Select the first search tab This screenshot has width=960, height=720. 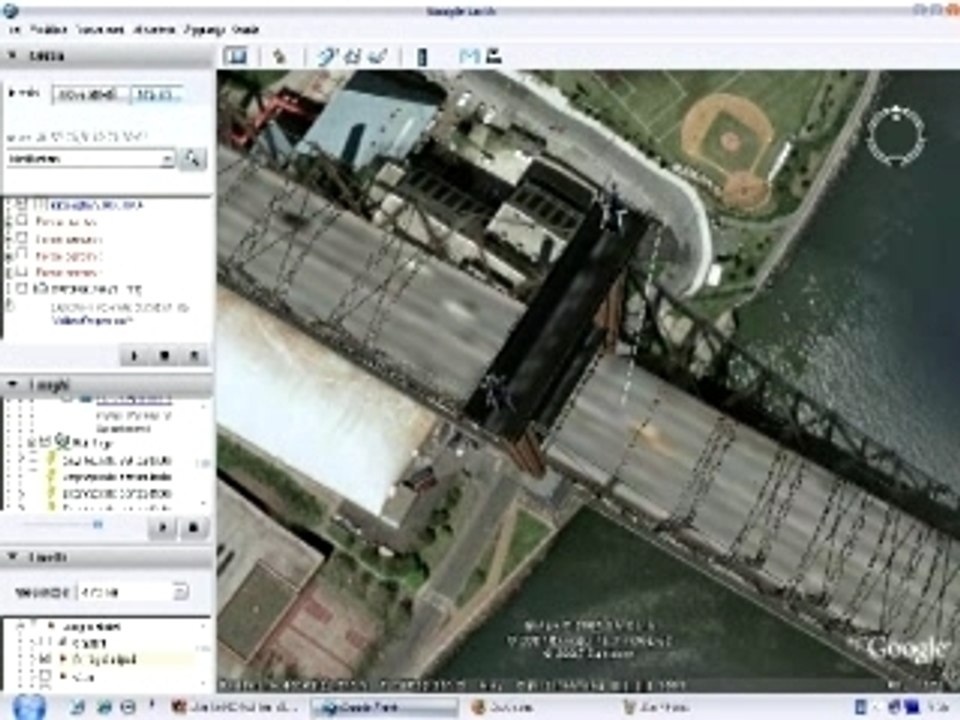[91, 95]
